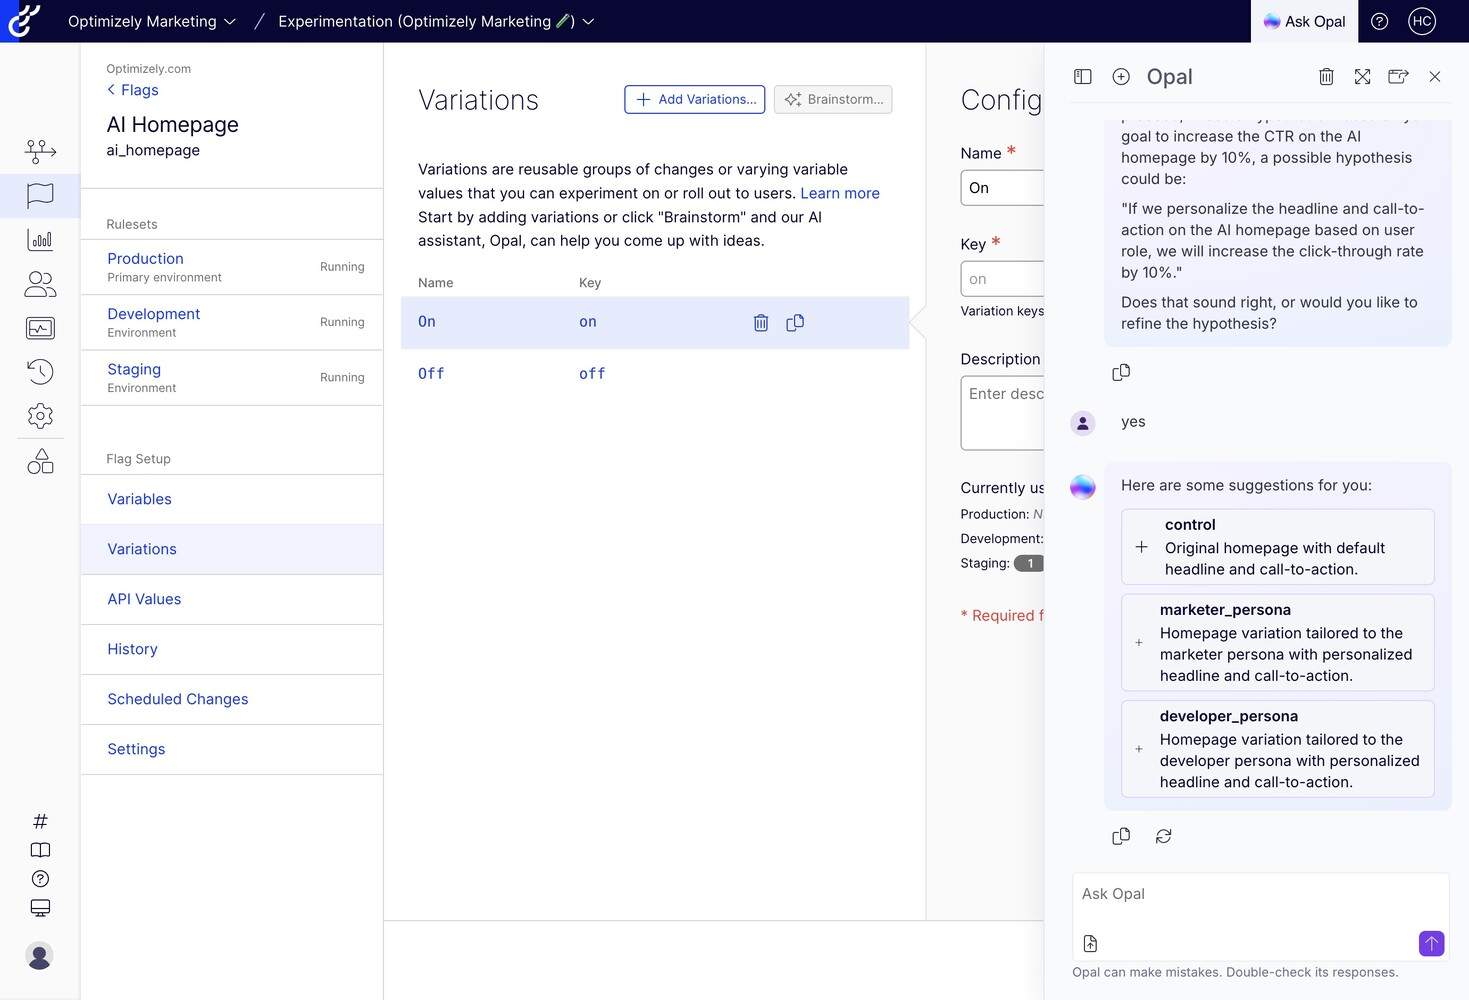Expand the Experimentation project dropdown
The width and height of the screenshot is (1469, 1000).
pyautogui.click(x=588, y=21)
